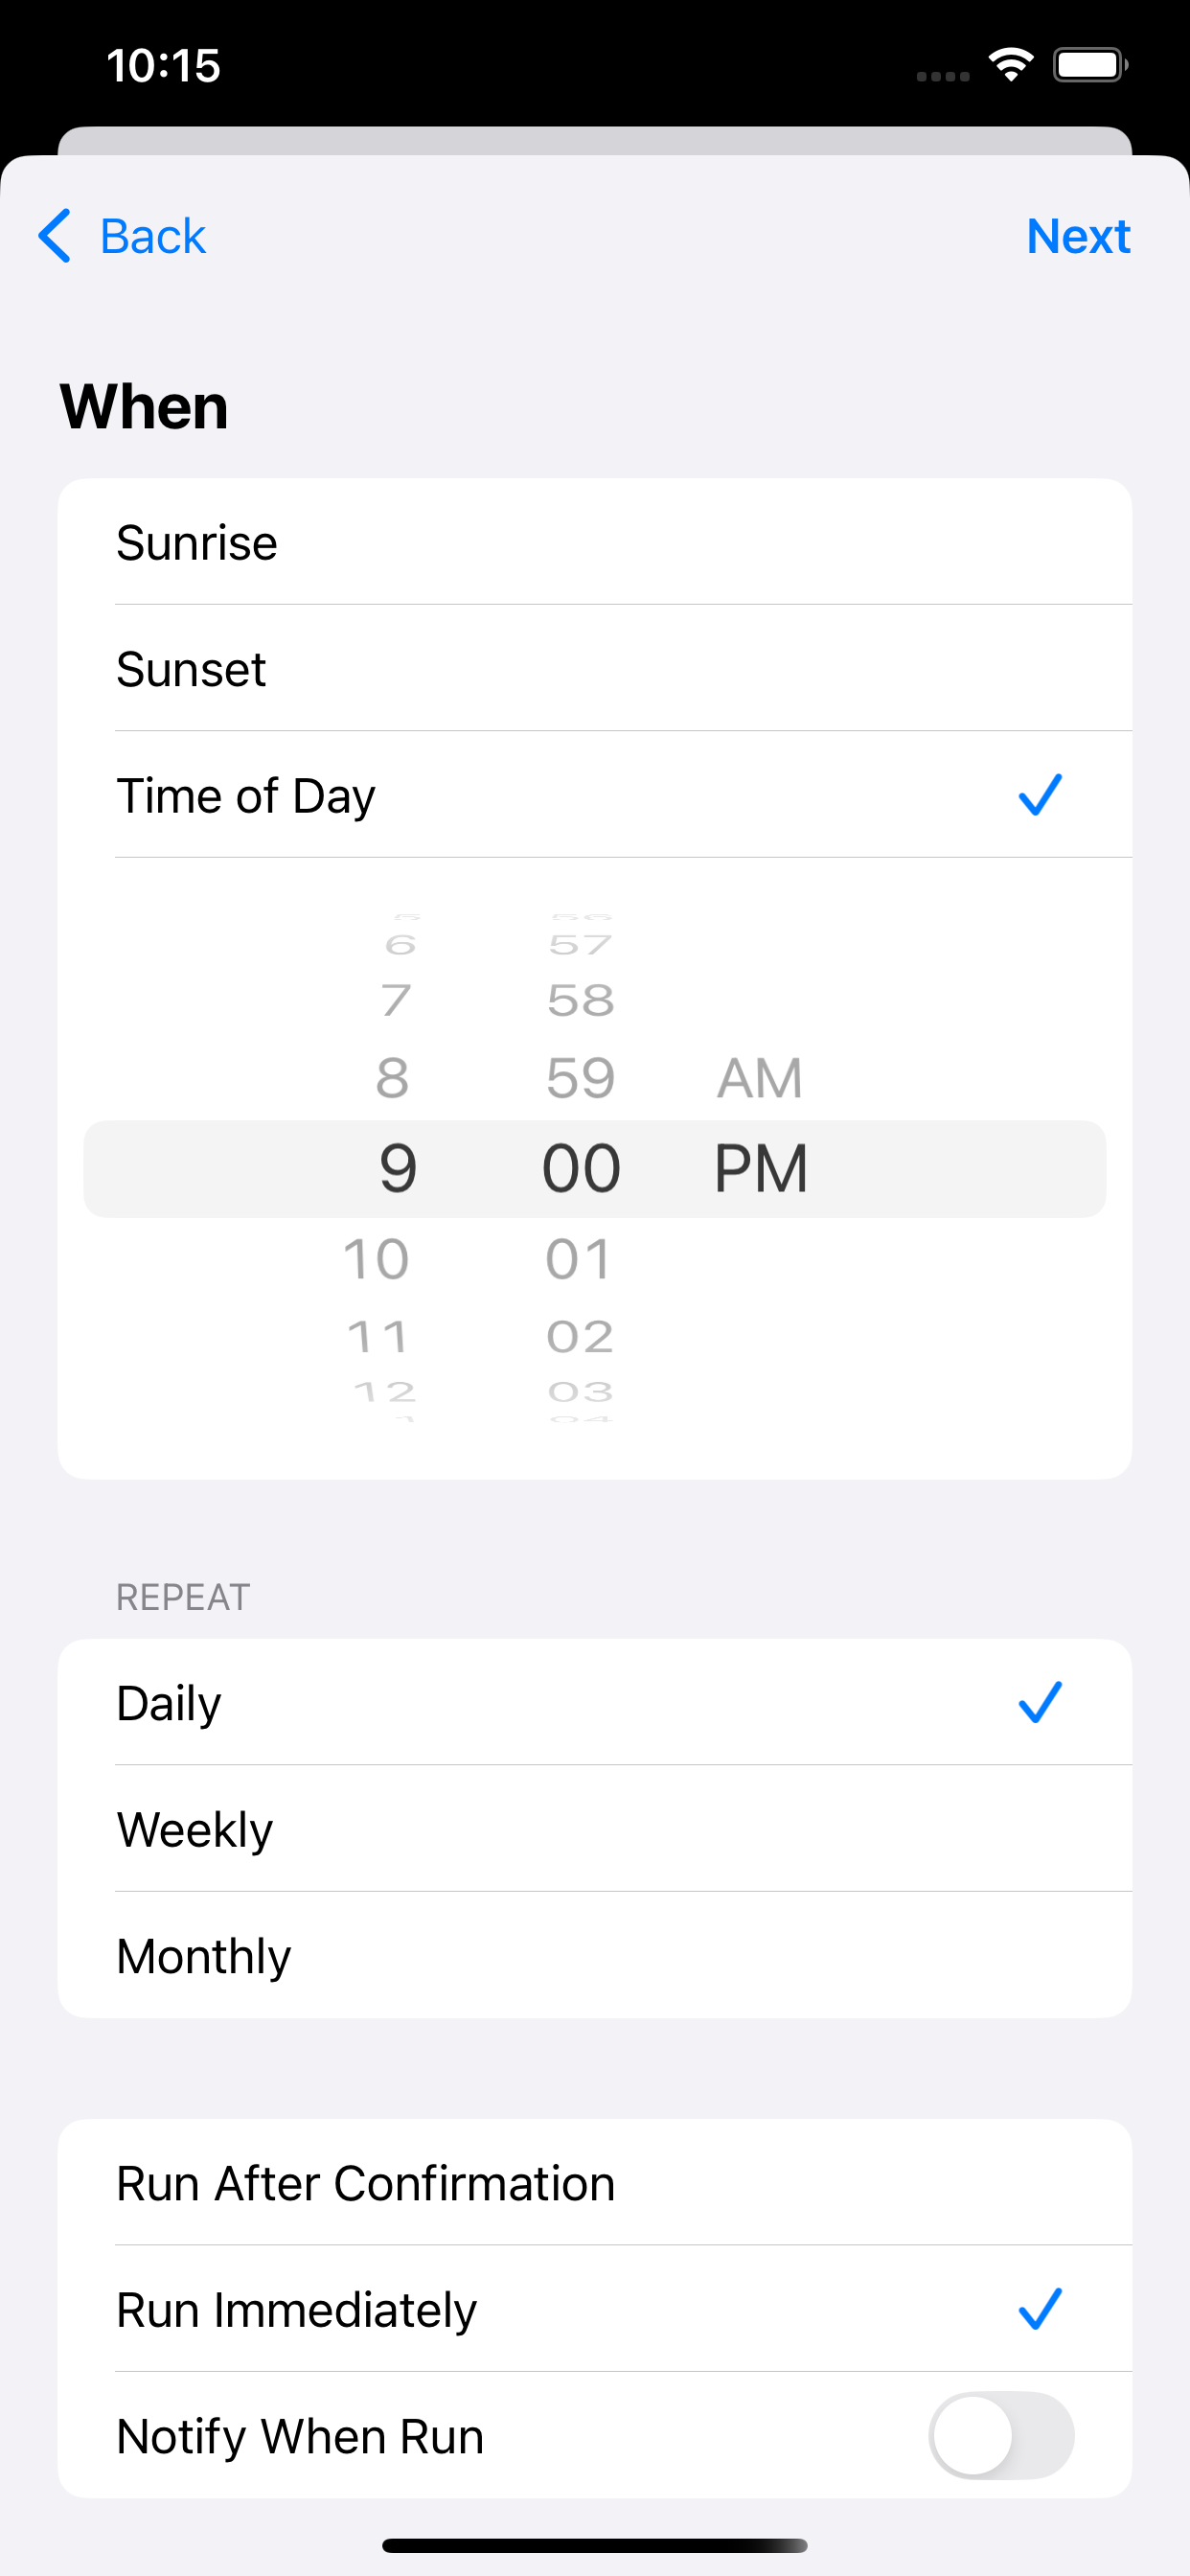This screenshot has width=1190, height=2576.
Task: Pick minute 01 in time picker
Action: pos(579,1258)
